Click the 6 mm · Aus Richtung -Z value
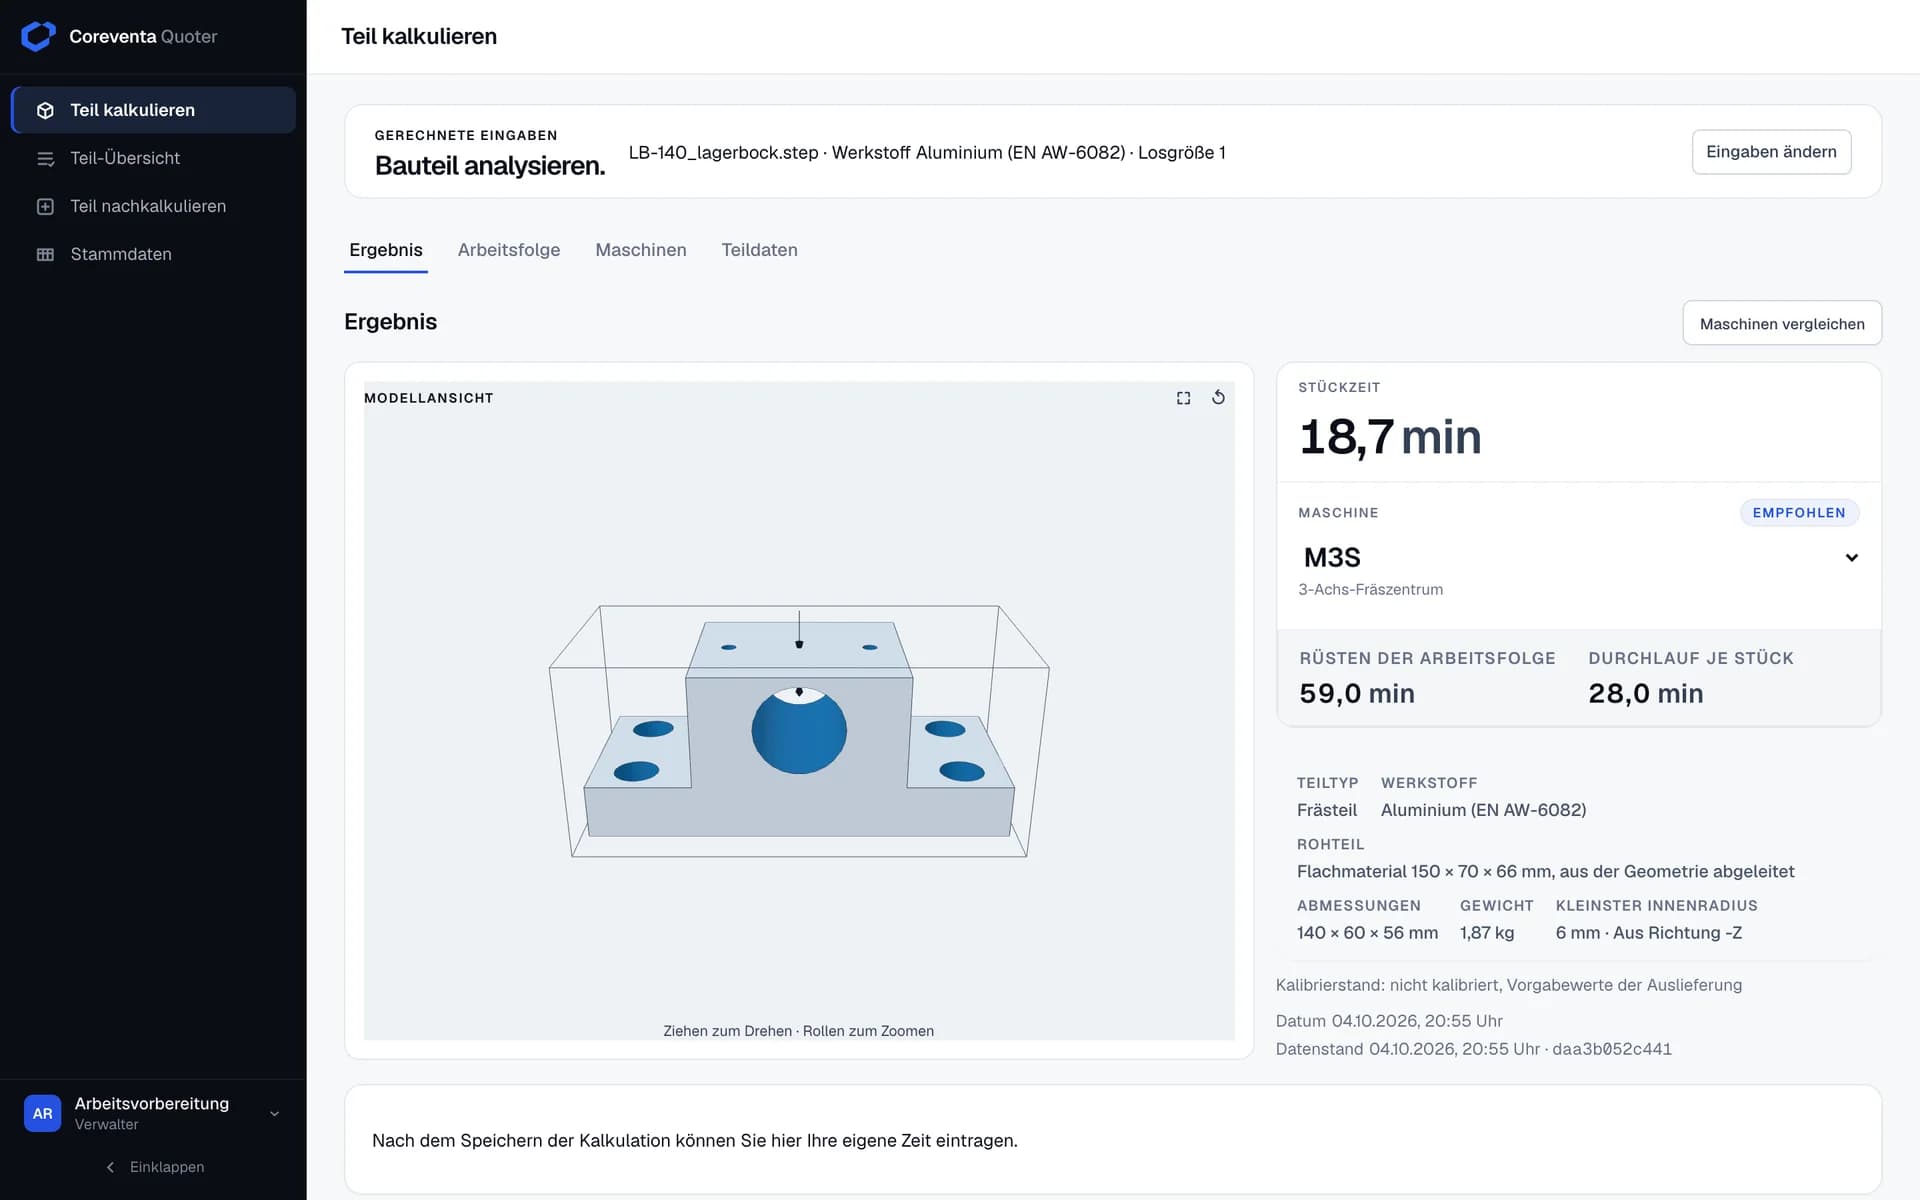 pyautogui.click(x=1648, y=932)
